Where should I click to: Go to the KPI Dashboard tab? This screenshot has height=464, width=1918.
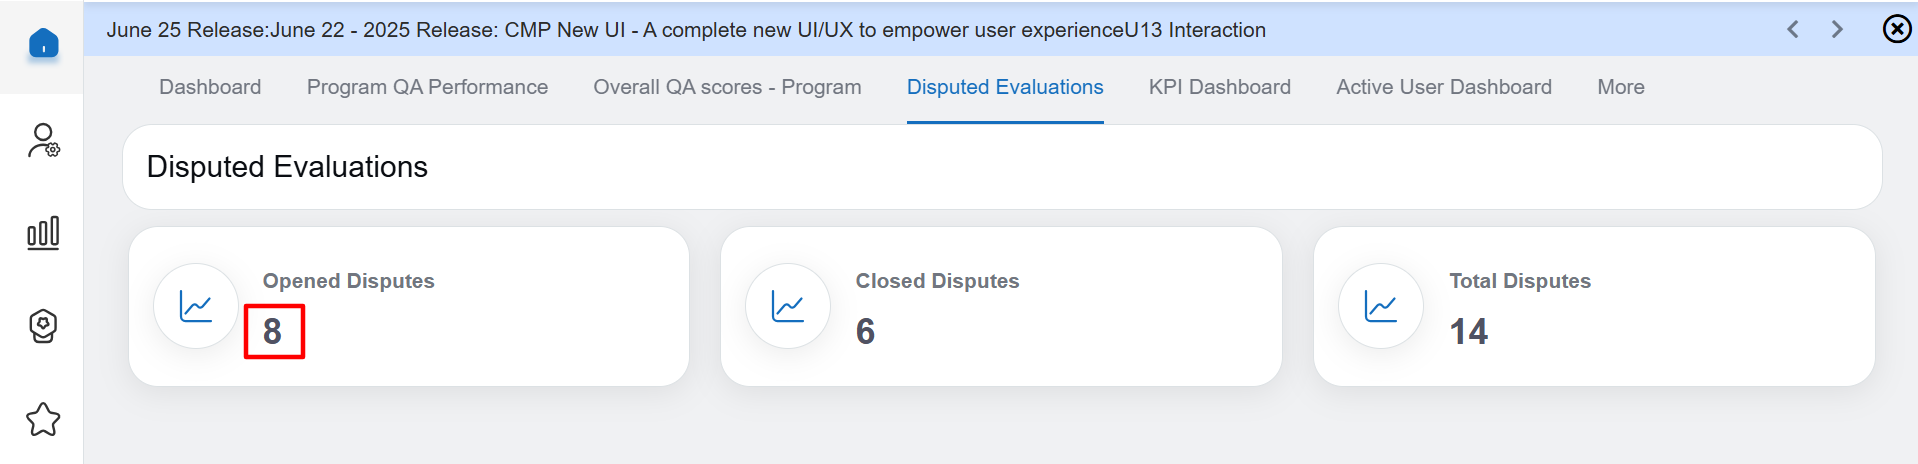click(1219, 87)
